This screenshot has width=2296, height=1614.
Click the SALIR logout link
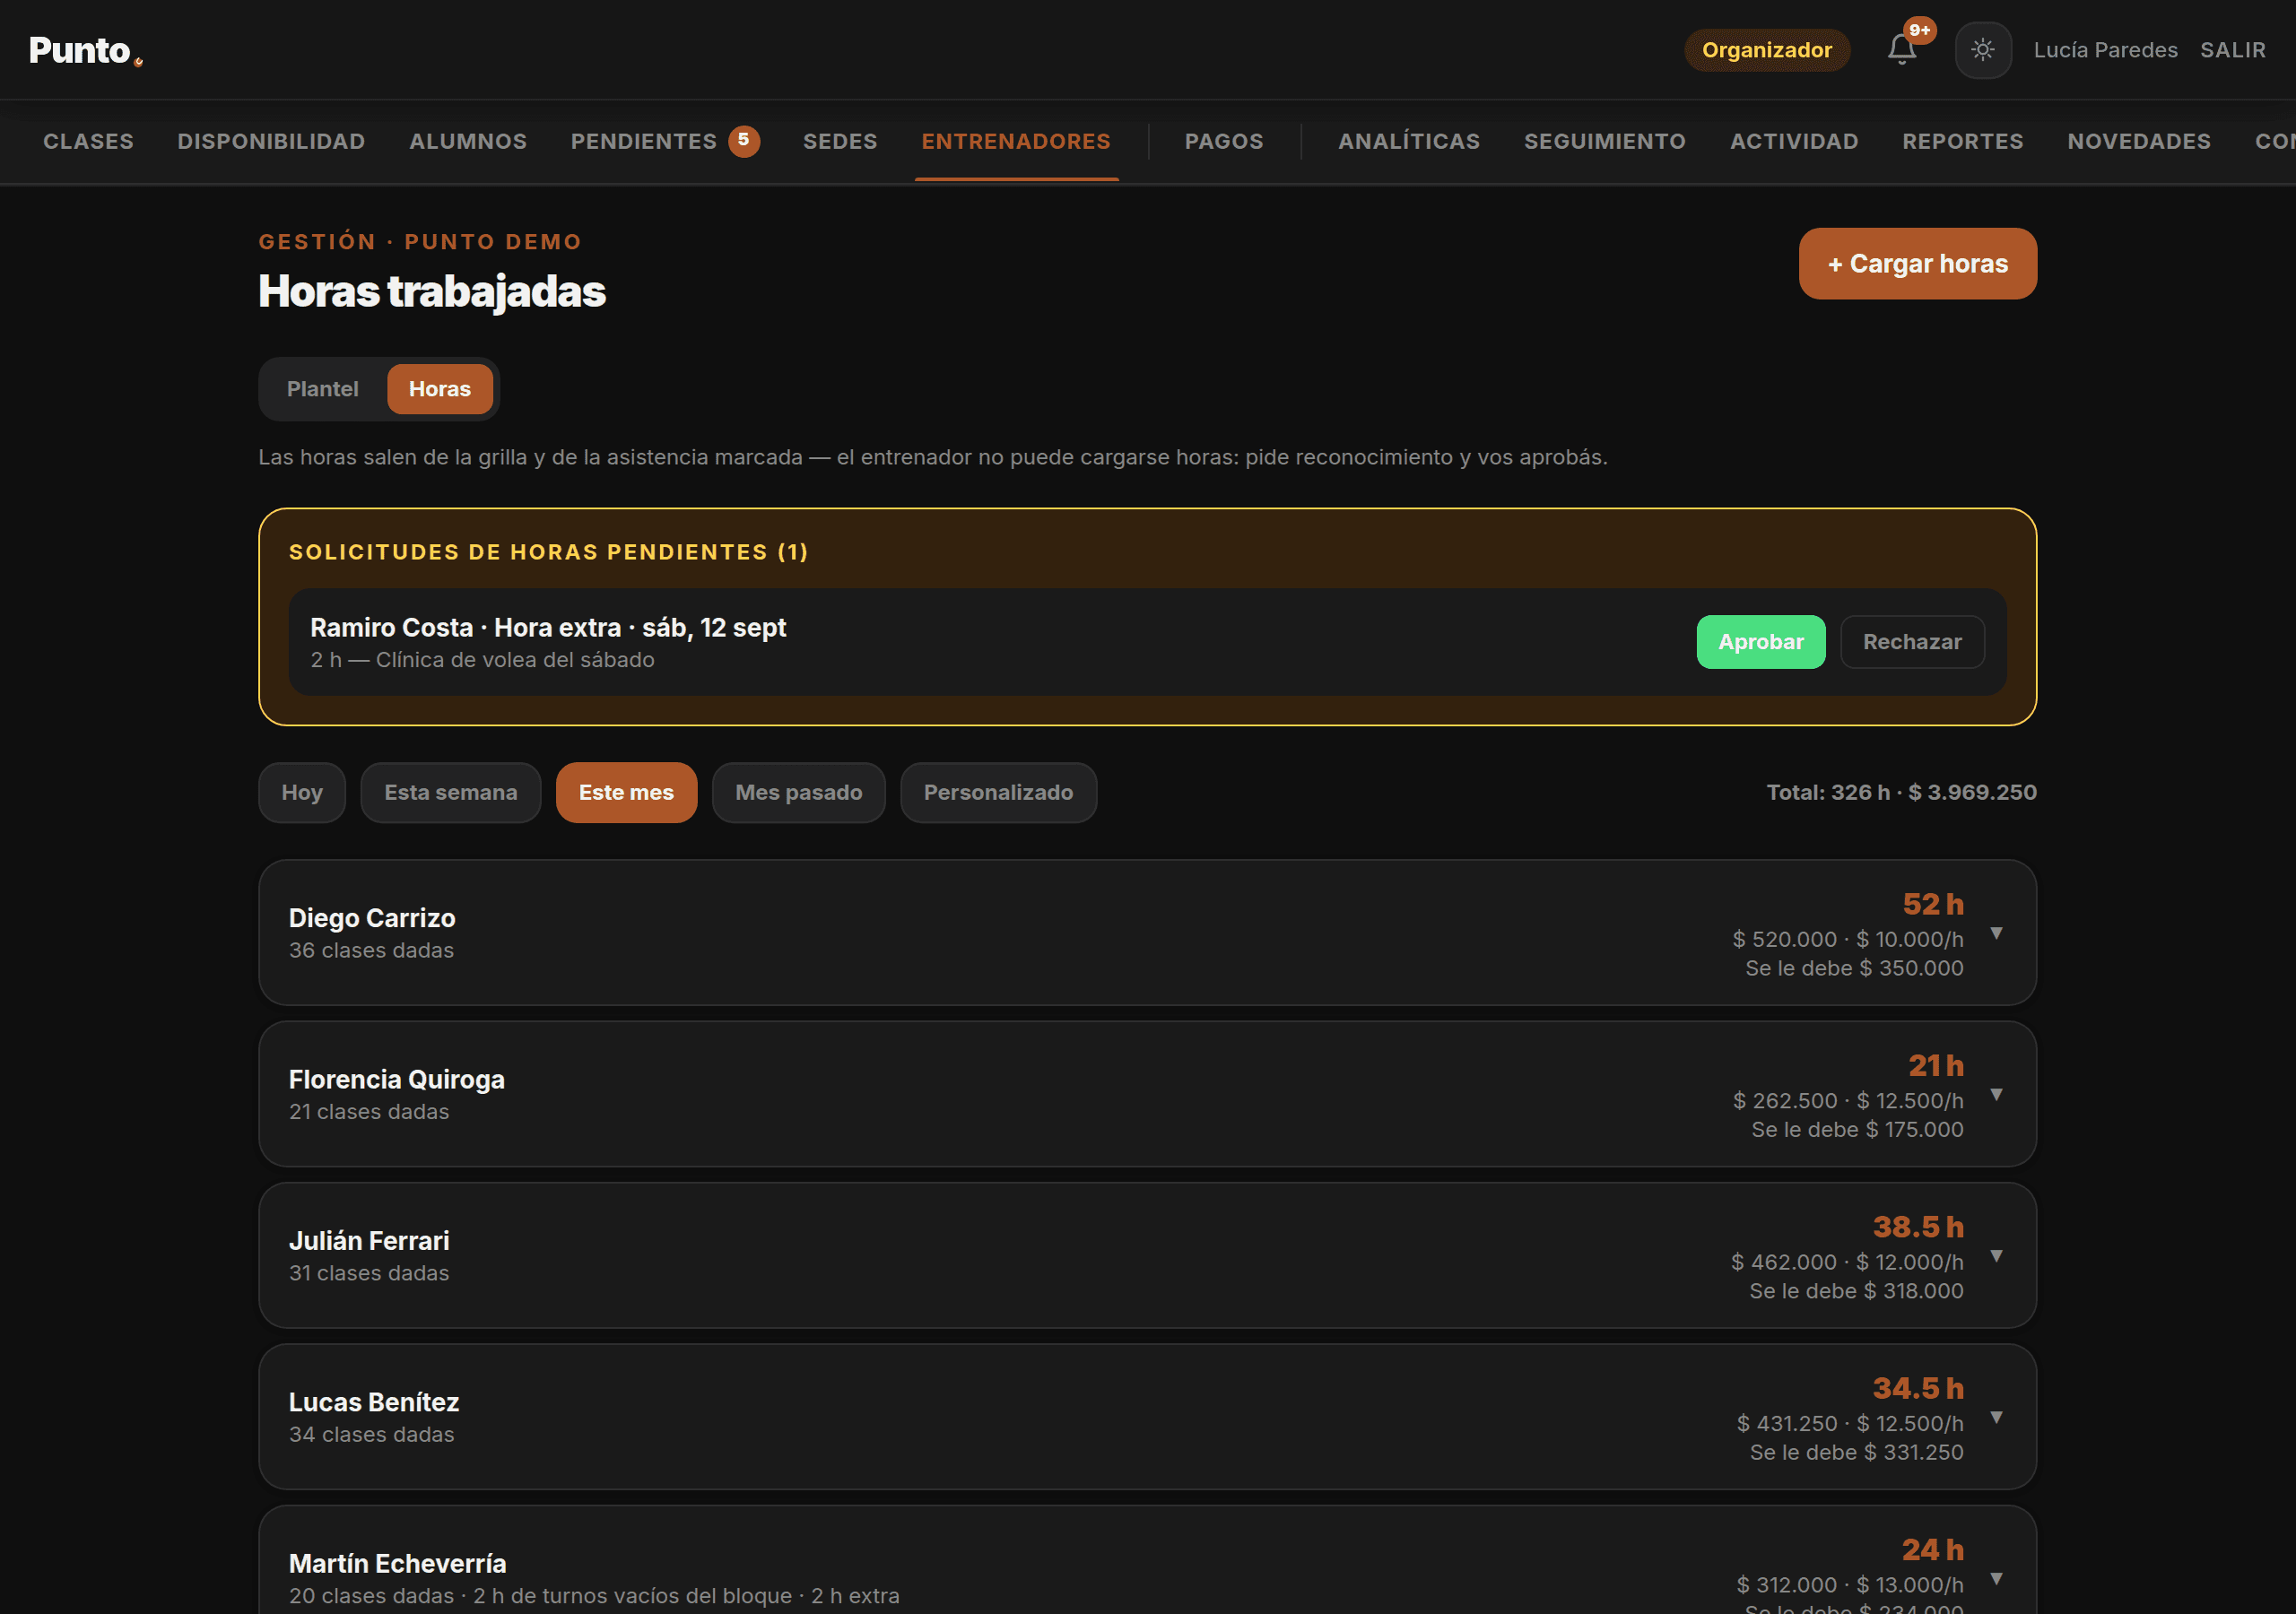point(2232,50)
